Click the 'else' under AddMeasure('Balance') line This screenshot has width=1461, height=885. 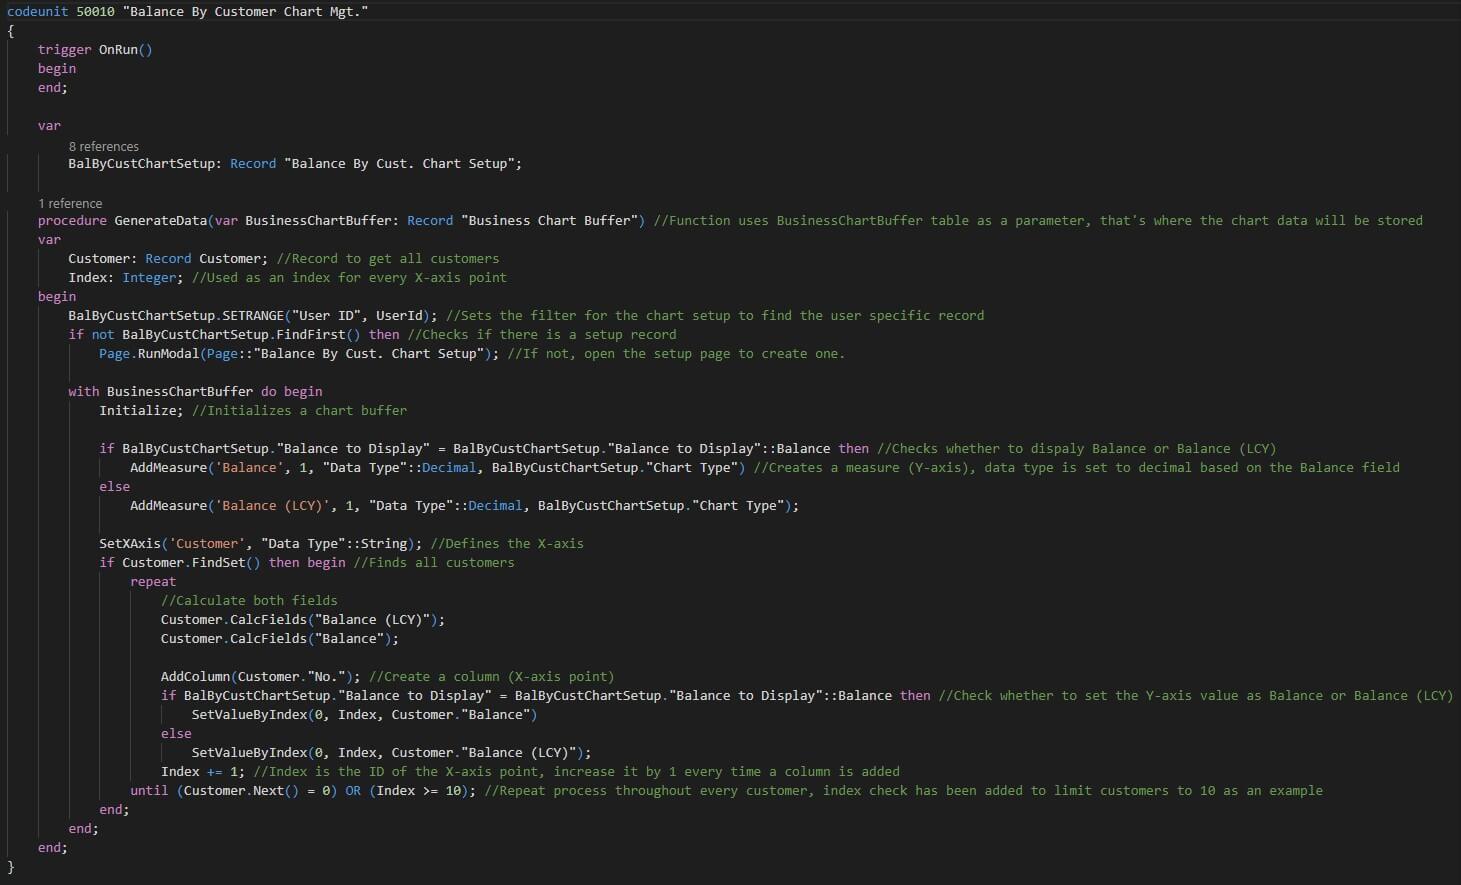(x=114, y=486)
